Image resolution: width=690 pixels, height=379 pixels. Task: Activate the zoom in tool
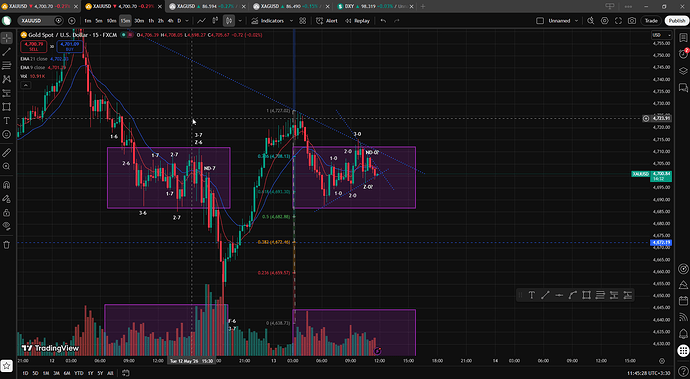[7, 166]
